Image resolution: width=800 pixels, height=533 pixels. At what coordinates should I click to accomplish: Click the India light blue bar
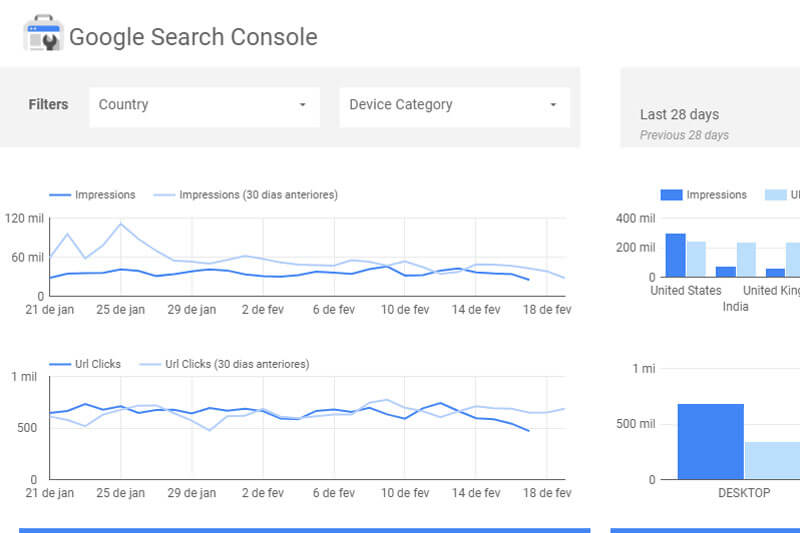[746, 260]
